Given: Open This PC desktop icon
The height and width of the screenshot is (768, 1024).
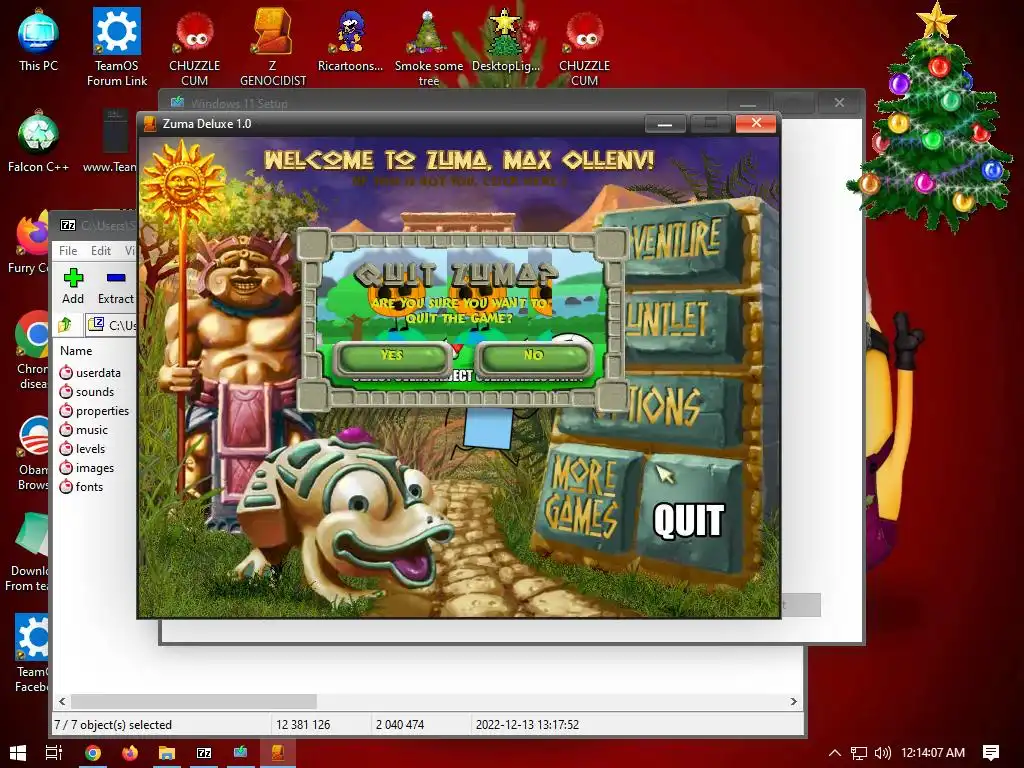Looking at the screenshot, I should pos(39,40).
